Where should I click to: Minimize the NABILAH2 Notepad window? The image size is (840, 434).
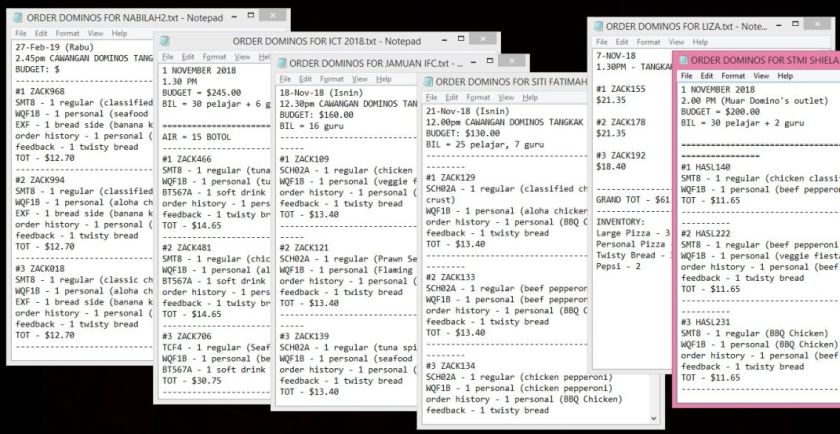pyautogui.click(x=234, y=16)
